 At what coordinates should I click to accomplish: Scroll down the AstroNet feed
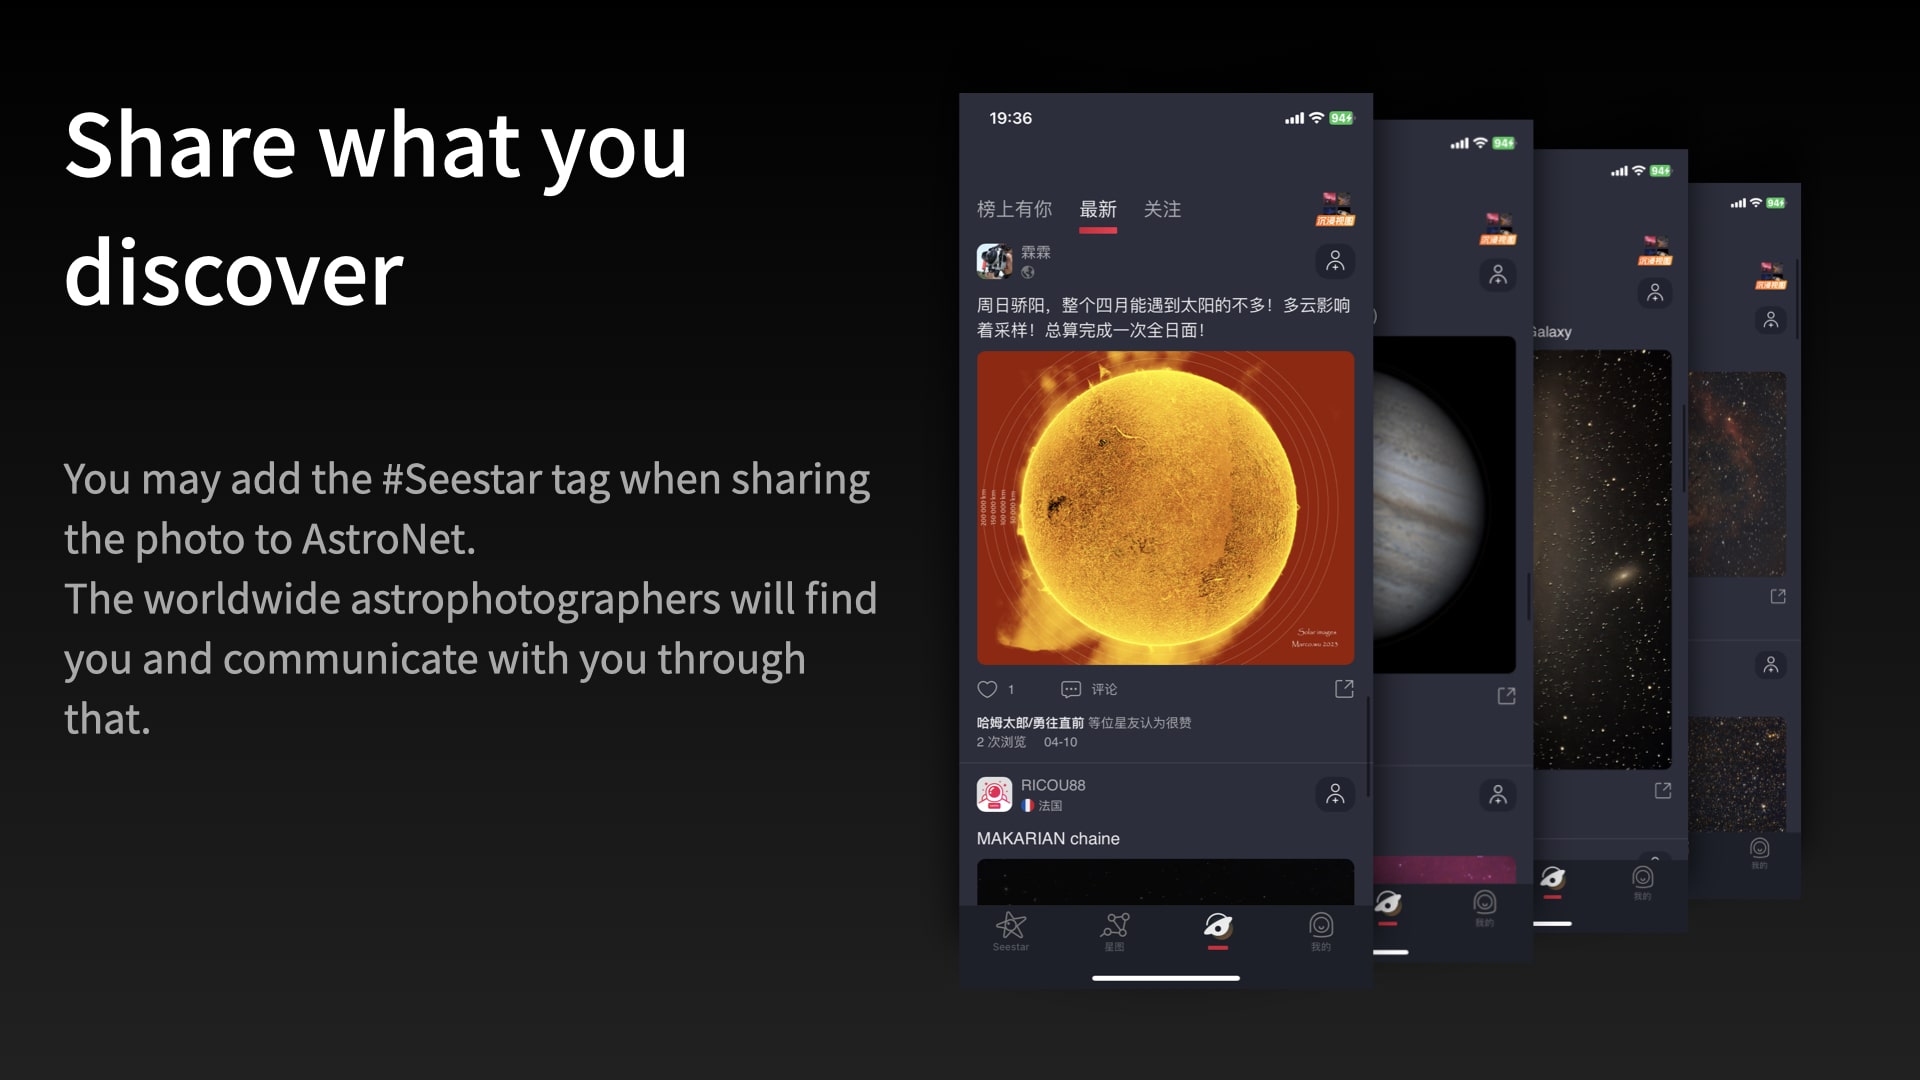pyautogui.click(x=1166, y=567)
